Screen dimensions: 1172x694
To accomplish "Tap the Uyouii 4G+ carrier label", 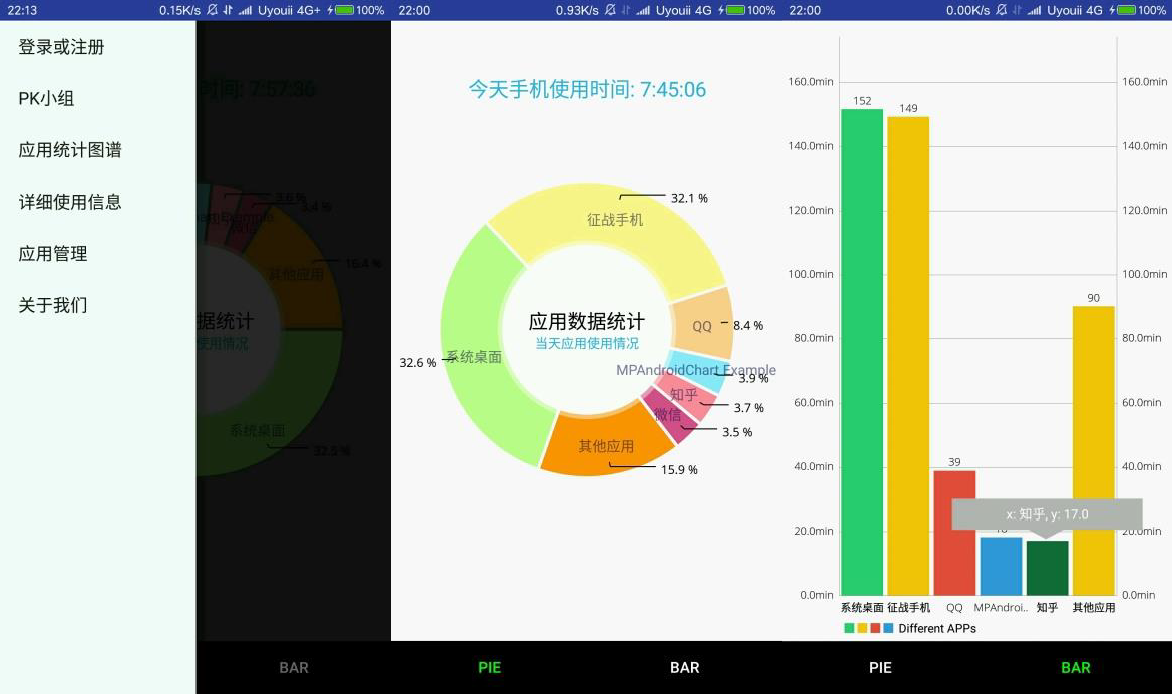I will [x=289, y=10].
